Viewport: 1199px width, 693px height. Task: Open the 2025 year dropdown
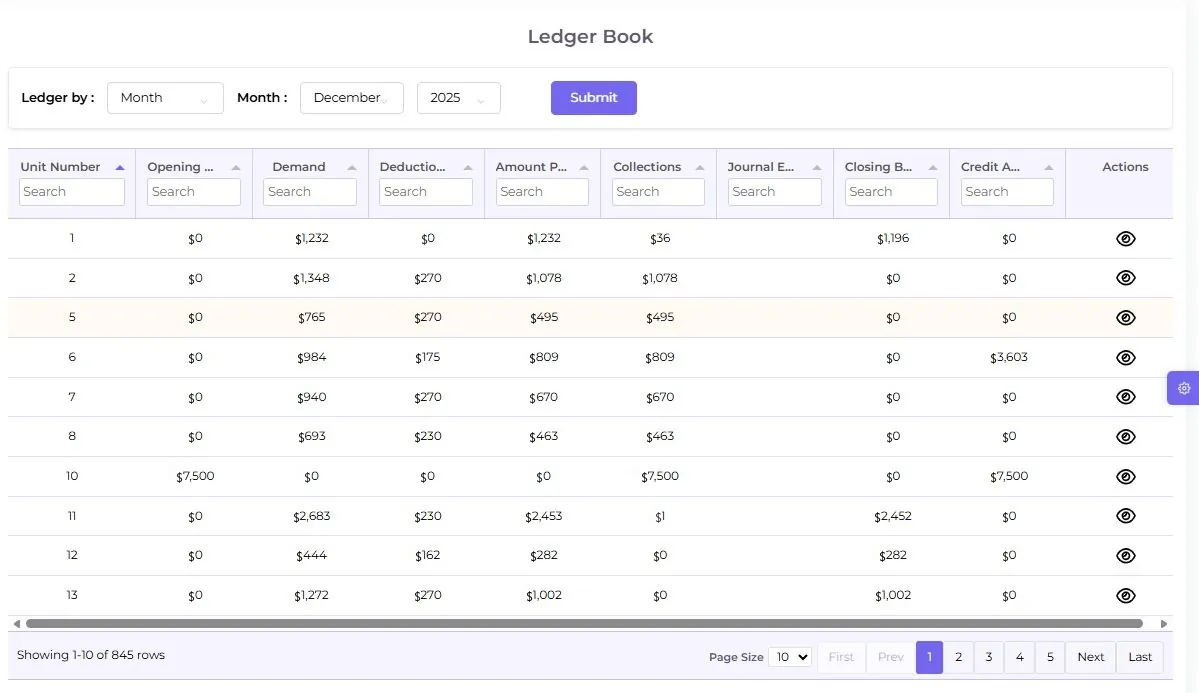(459, 98)
